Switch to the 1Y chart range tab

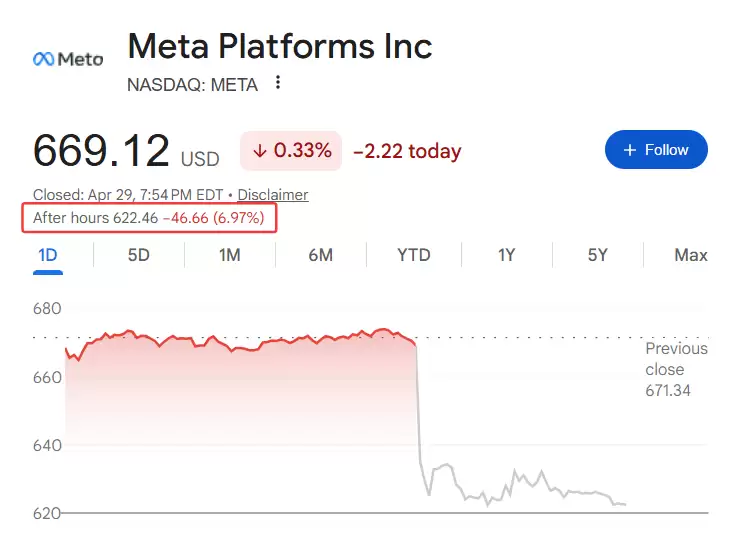coord(506,255)
